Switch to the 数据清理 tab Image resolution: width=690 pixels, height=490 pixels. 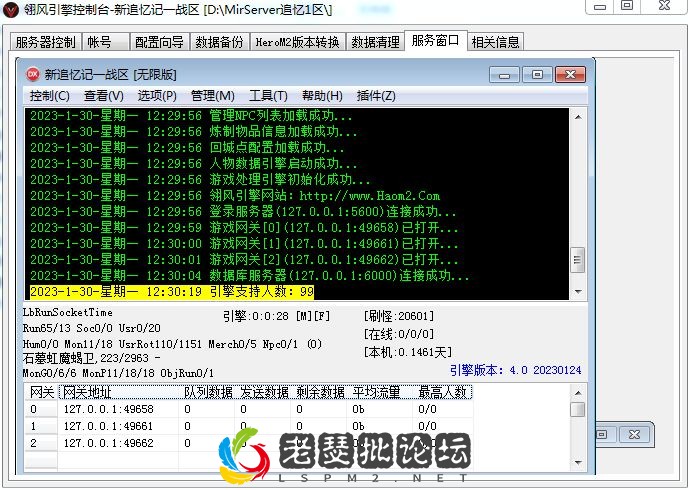pyautogui.click(x=375, y=42)
